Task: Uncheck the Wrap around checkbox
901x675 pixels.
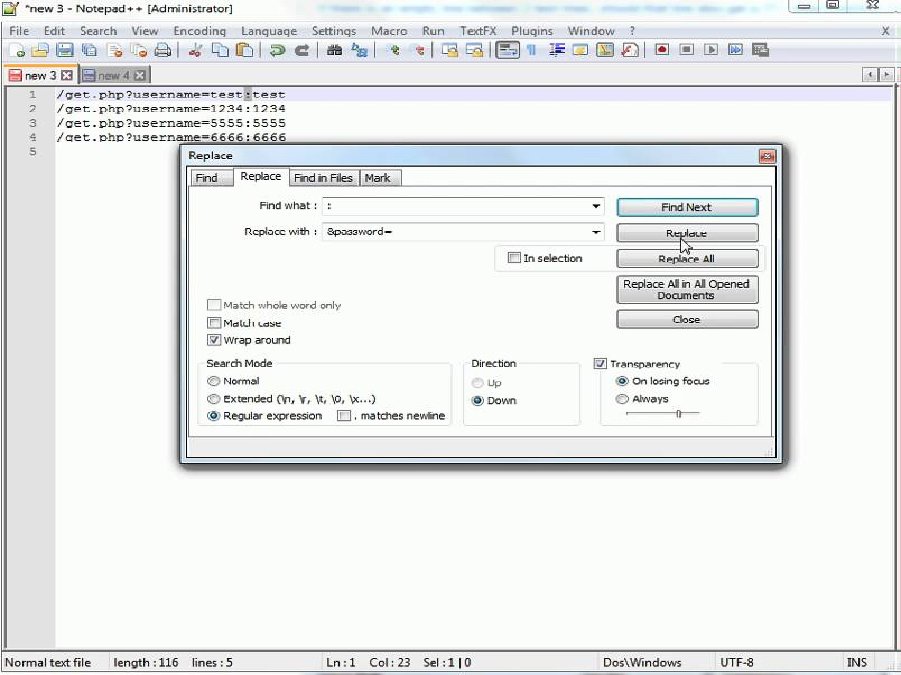Action: tap(214, 340)
